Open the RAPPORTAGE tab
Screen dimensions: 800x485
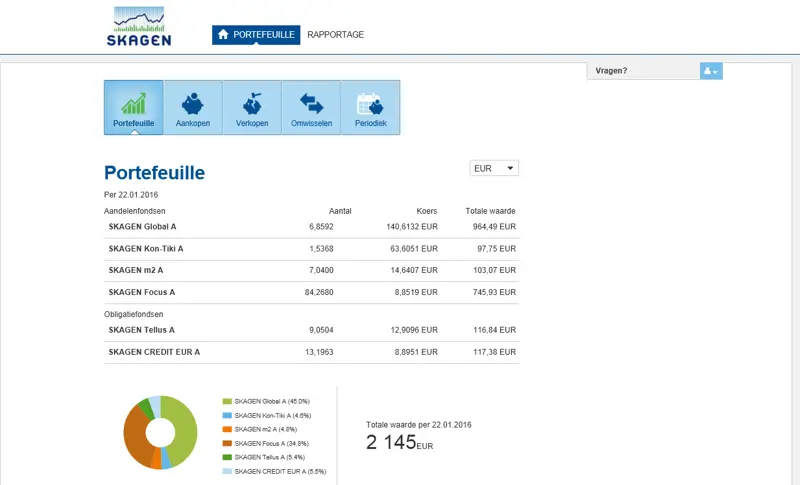click(x=335, y=35)
